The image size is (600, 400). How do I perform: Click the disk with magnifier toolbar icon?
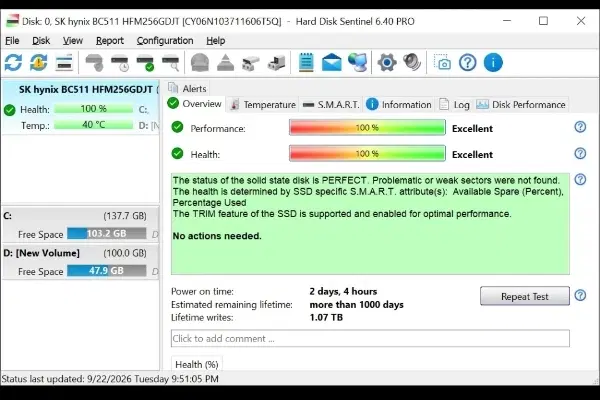(171, 63)
